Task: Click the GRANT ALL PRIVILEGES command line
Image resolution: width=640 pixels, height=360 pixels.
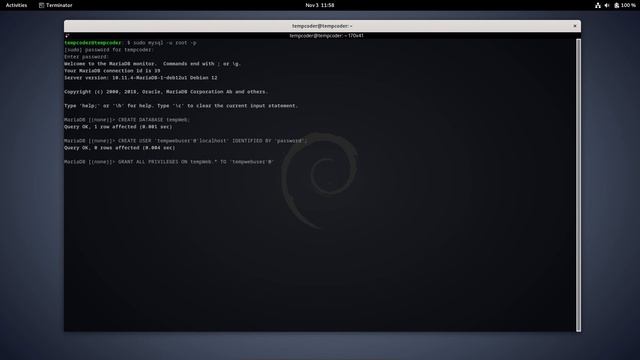Action: click(169, 162)
